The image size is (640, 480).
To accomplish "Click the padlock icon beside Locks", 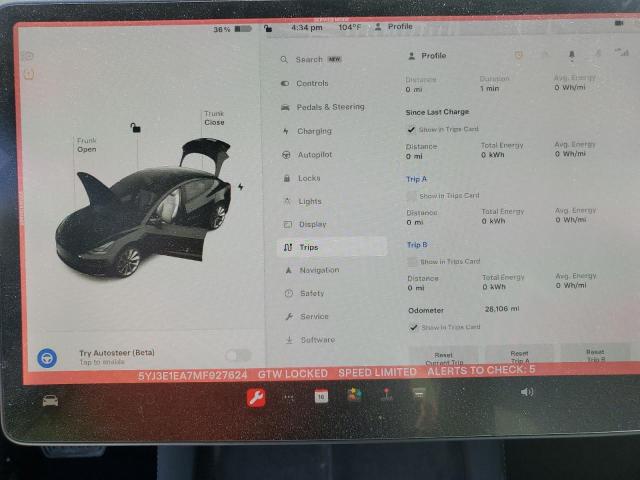I will [287, 178].
